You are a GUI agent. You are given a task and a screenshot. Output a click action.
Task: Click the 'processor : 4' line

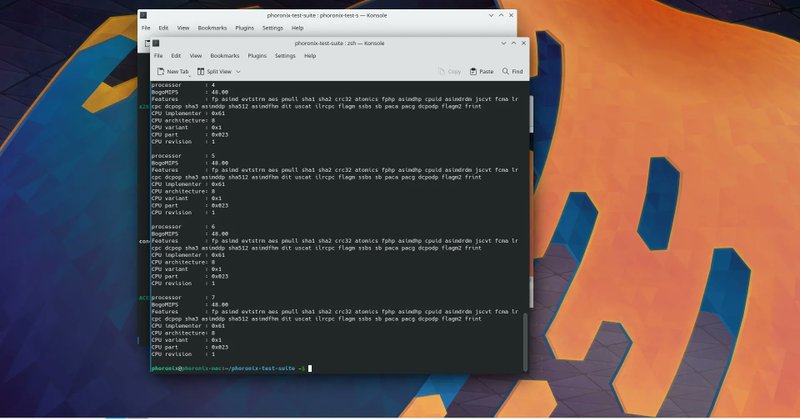coord(183,85)
